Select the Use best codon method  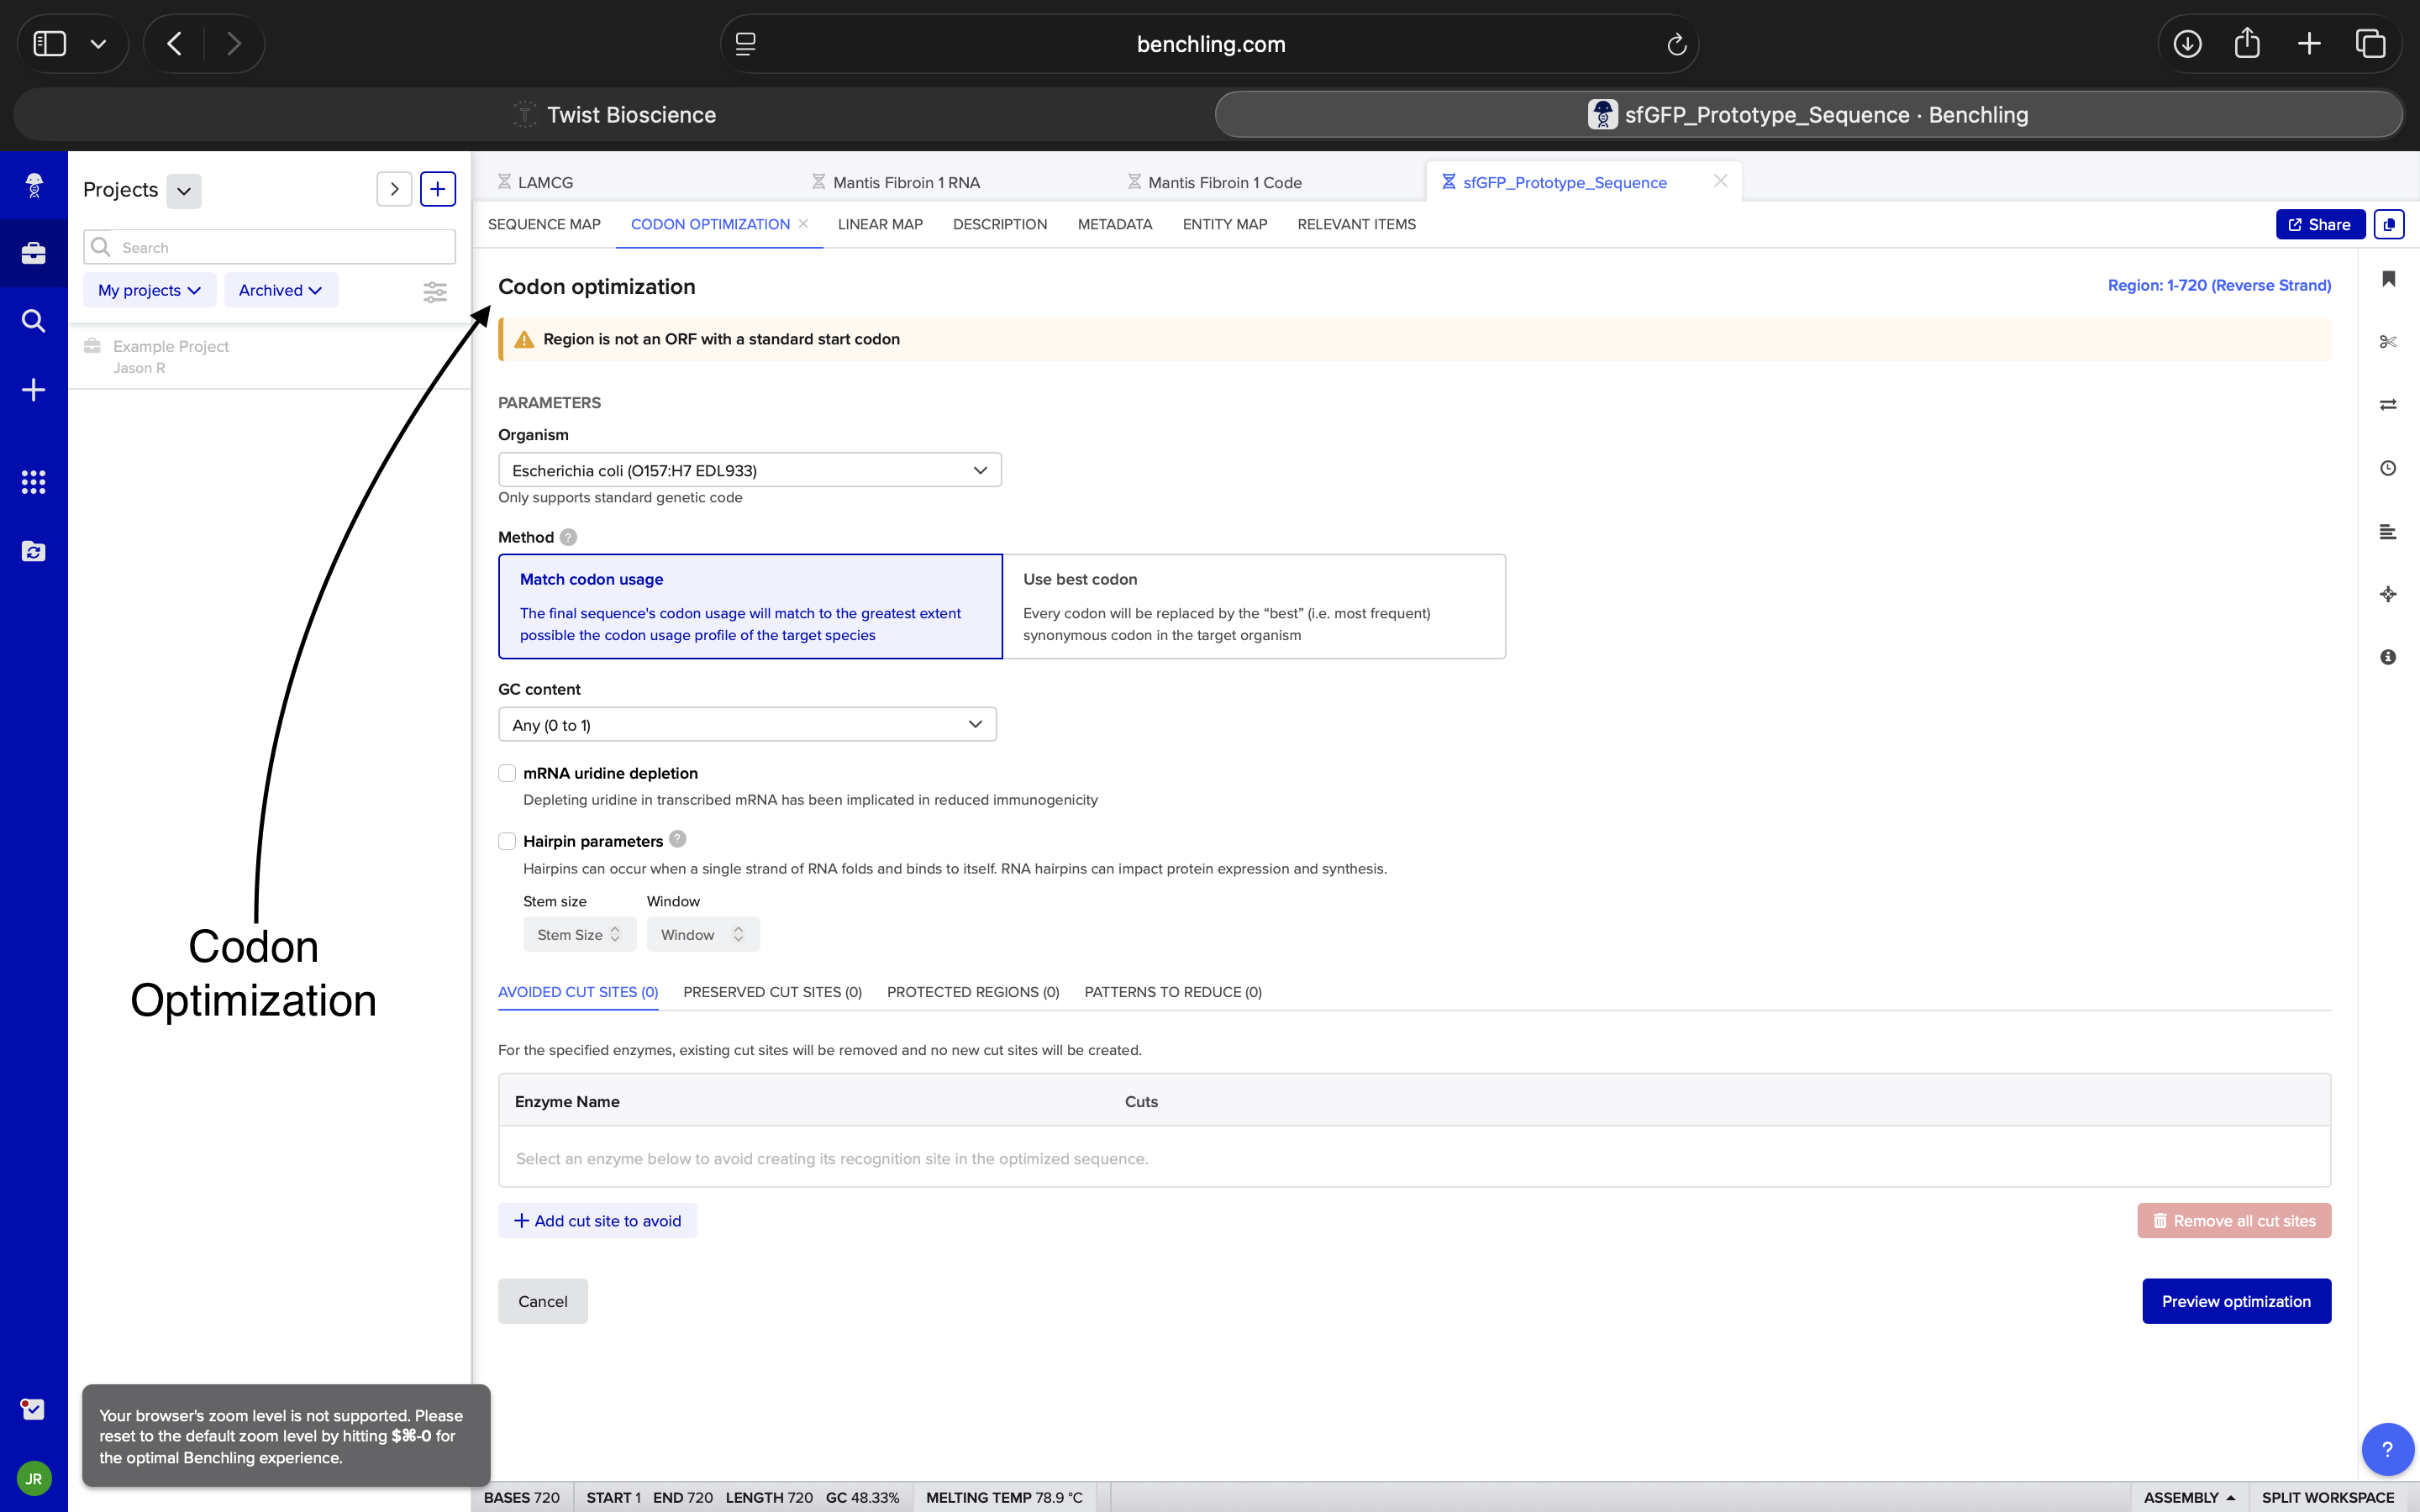click(x=1253, y=606)
